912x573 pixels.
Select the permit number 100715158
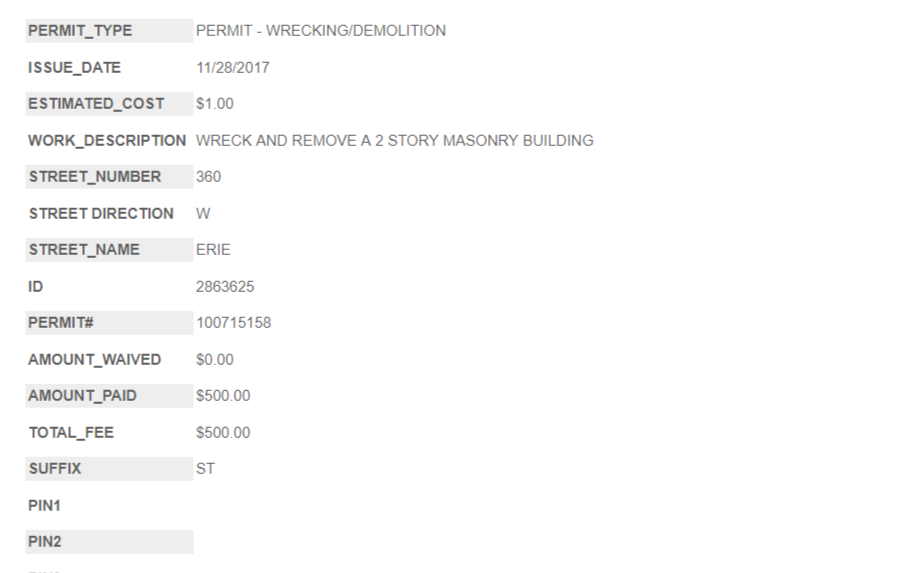pos(234,323)
